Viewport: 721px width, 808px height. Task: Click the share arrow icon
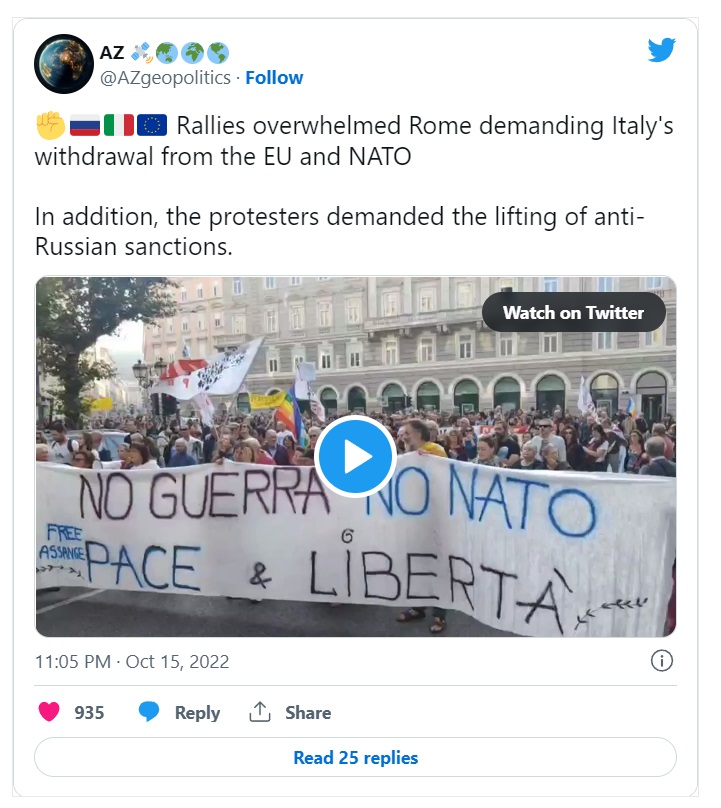tap(260, 712)
